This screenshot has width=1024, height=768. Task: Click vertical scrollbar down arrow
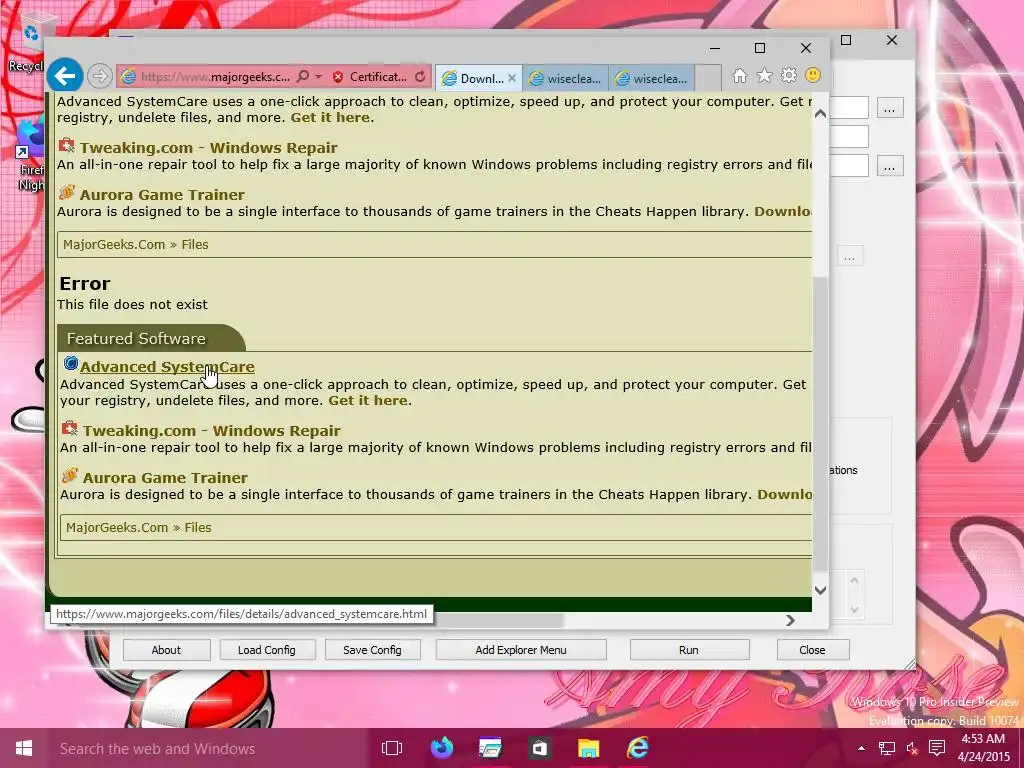click(820, 590)
